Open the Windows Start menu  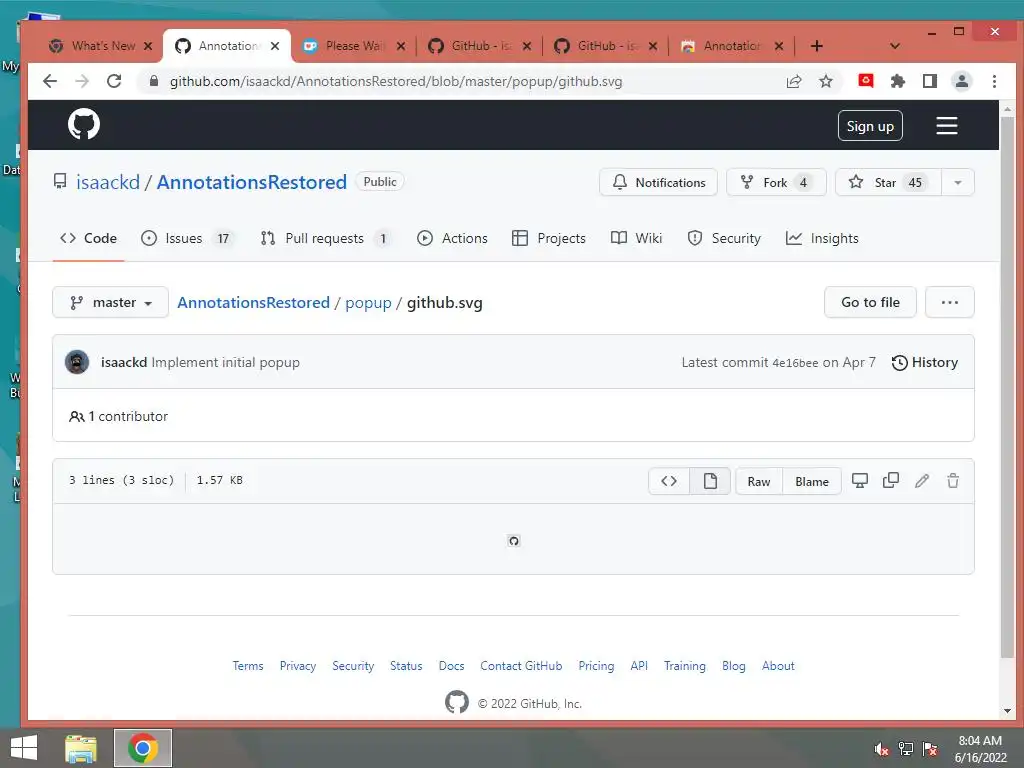coord(24,748)
